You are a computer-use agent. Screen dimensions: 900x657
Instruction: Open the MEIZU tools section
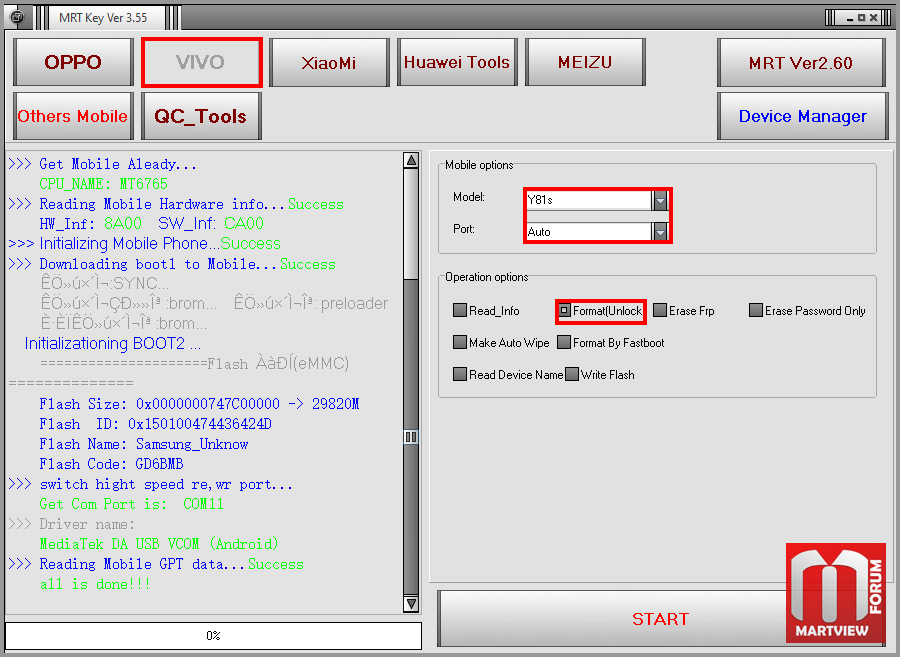pos(585,62)
